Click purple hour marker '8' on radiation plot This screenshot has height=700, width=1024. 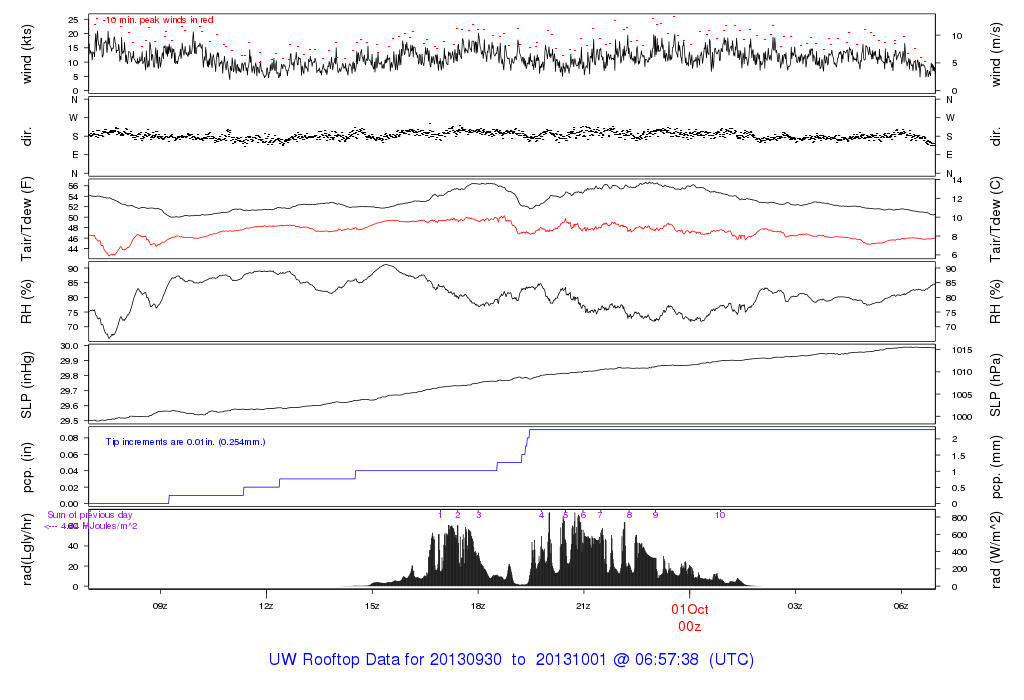coord(630,515)
